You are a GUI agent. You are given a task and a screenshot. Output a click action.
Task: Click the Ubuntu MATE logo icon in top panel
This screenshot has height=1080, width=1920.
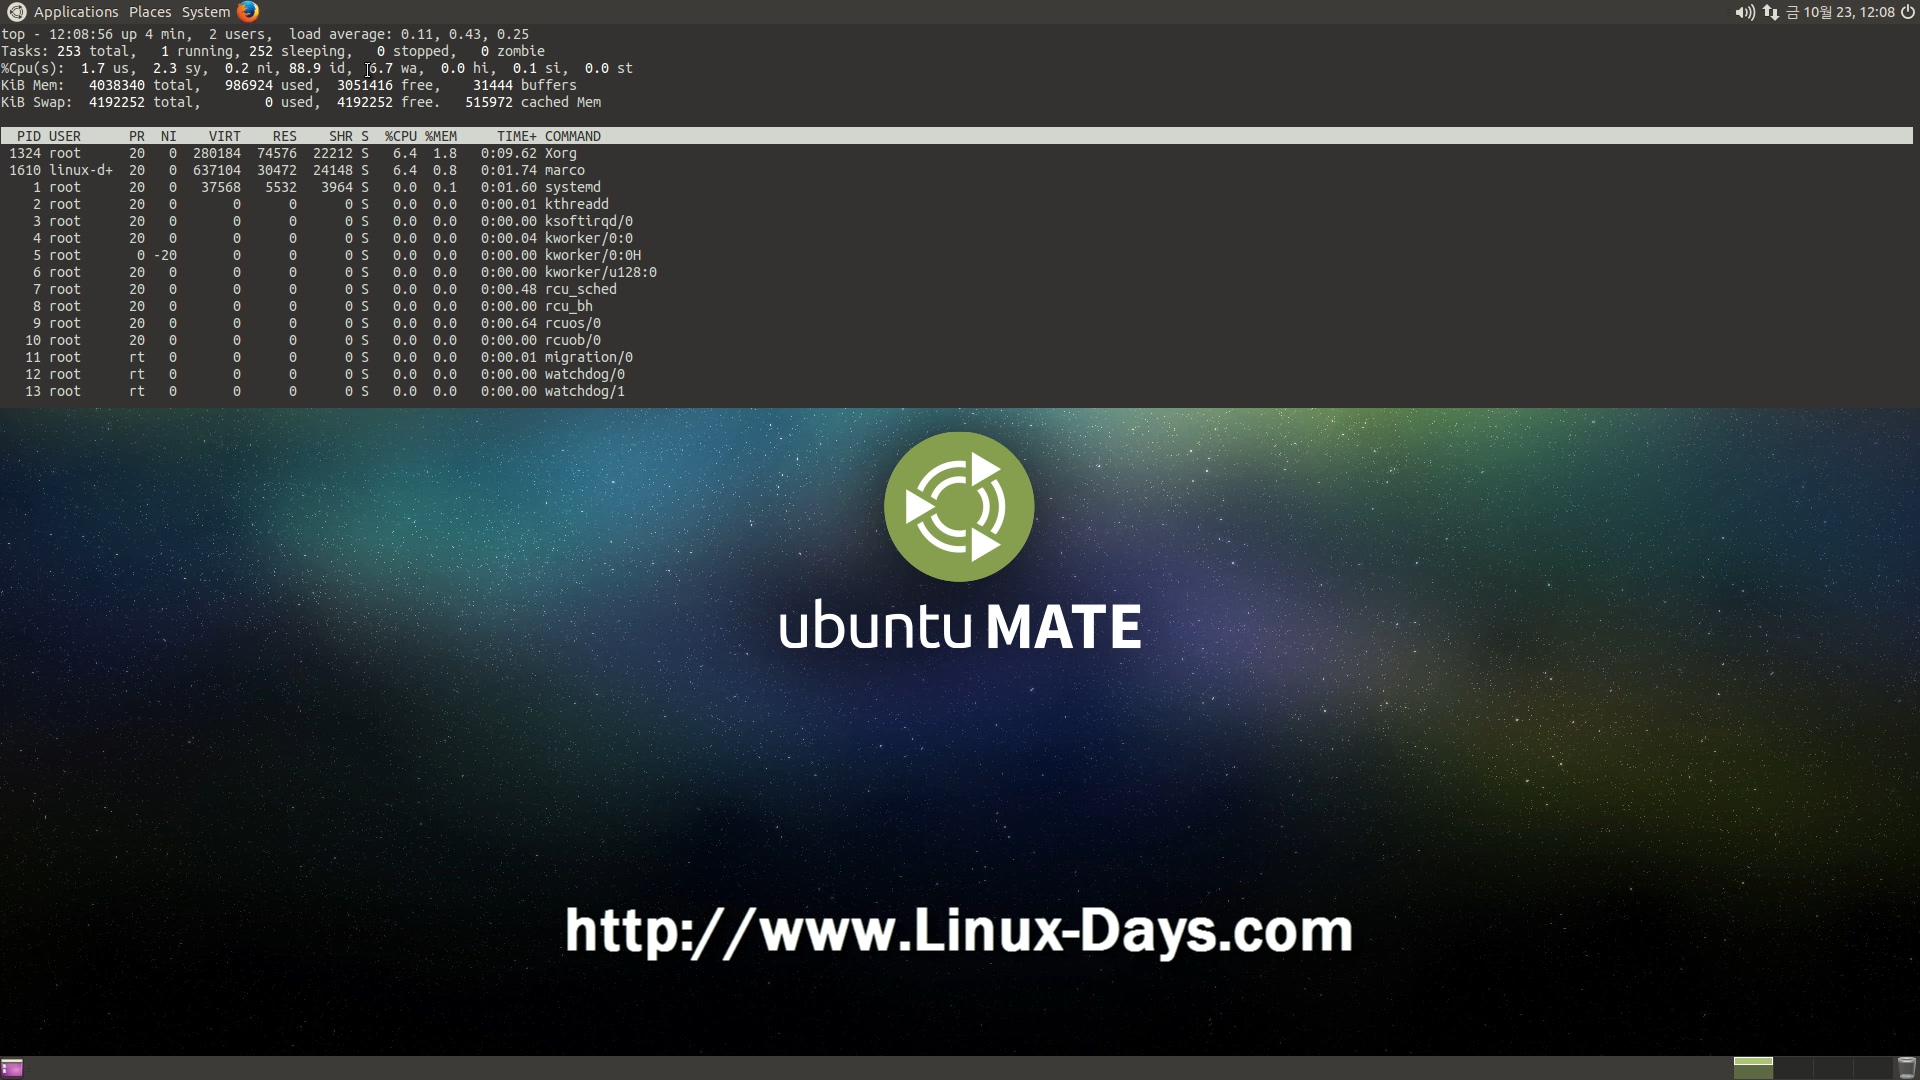16,12
